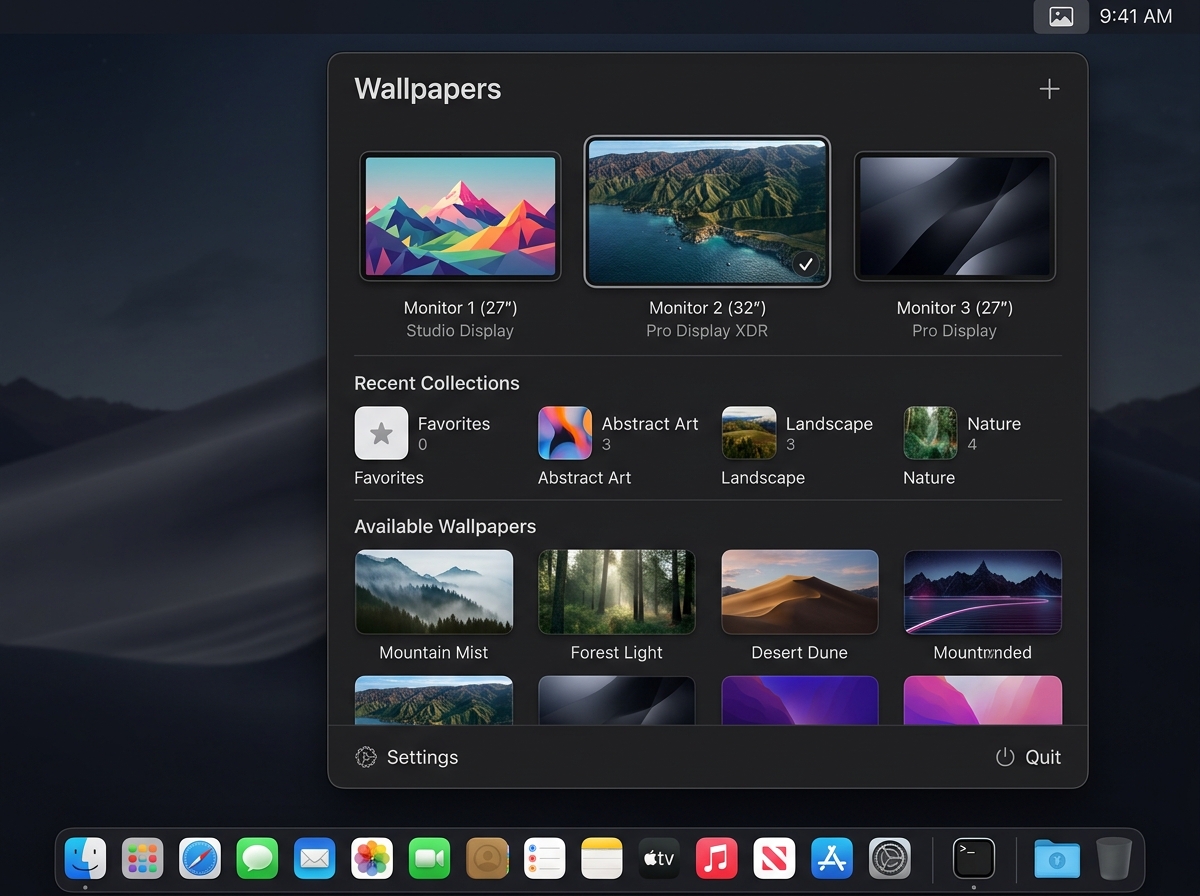This screenshot has height=896, width=1200.
Task: Launch Safari from the dock
Action: click(x=200, y=858)
